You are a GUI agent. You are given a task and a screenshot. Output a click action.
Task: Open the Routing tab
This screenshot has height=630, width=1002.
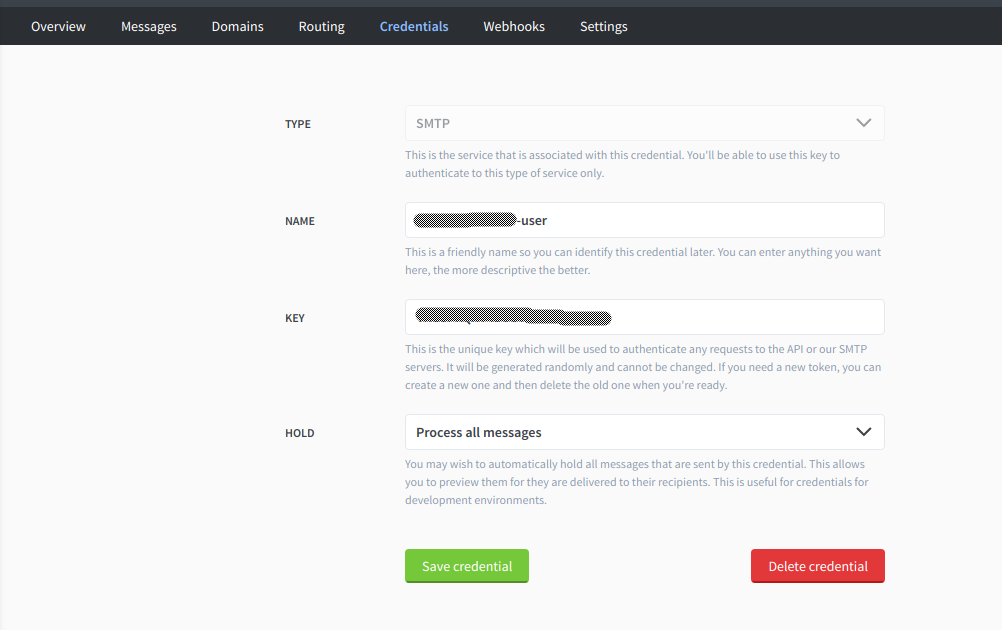321,26
